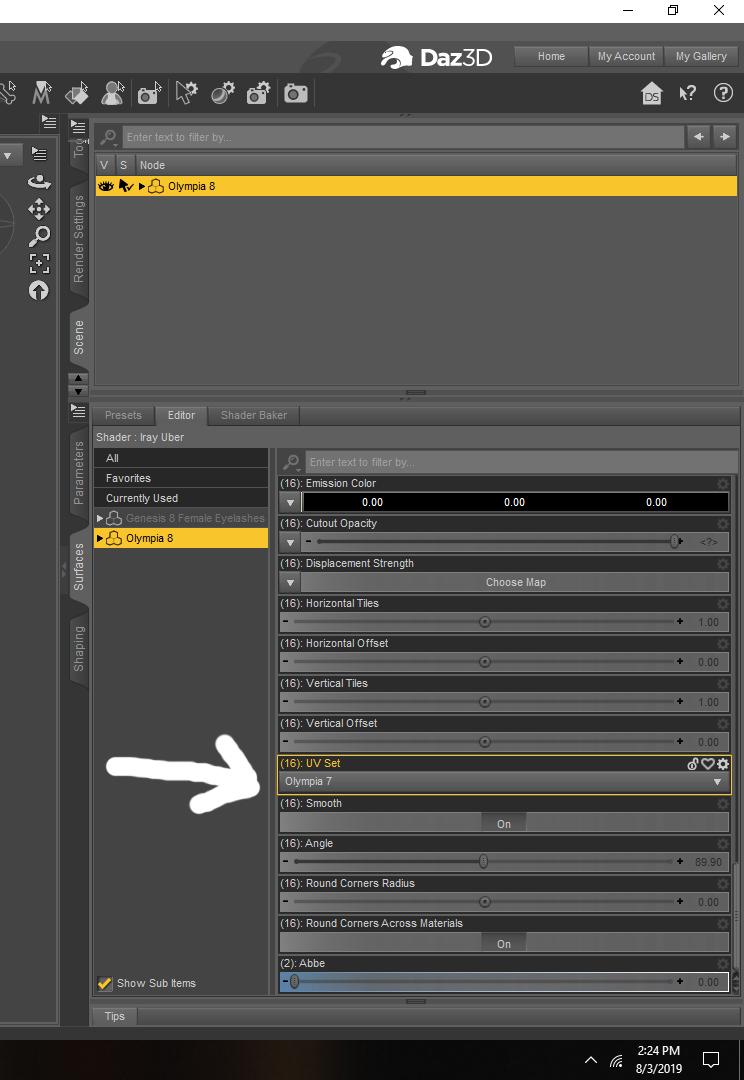Screen dimensions: 744x1080
Task: Open the sphere-with-gear settings icon
Action: (x=223, y=93)
